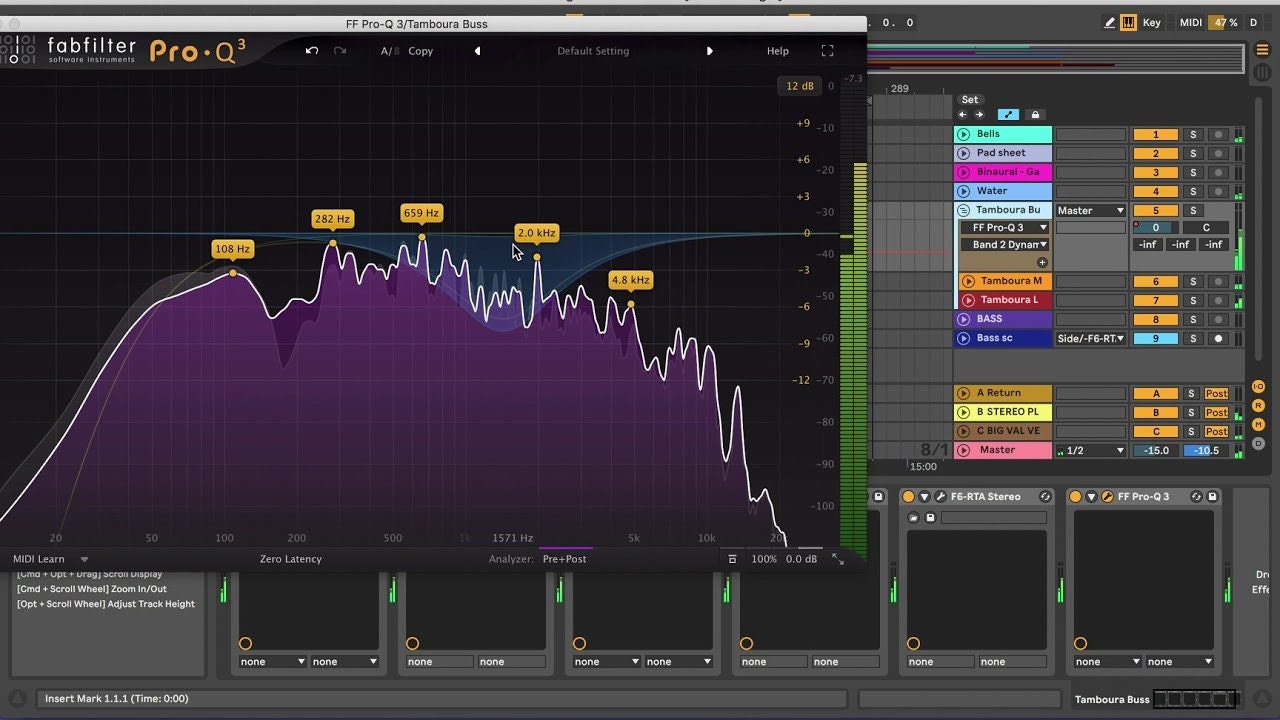Open the Help menu in Pro-Q 3
This screenshot has height=720, width=1280.
[778, 51]
